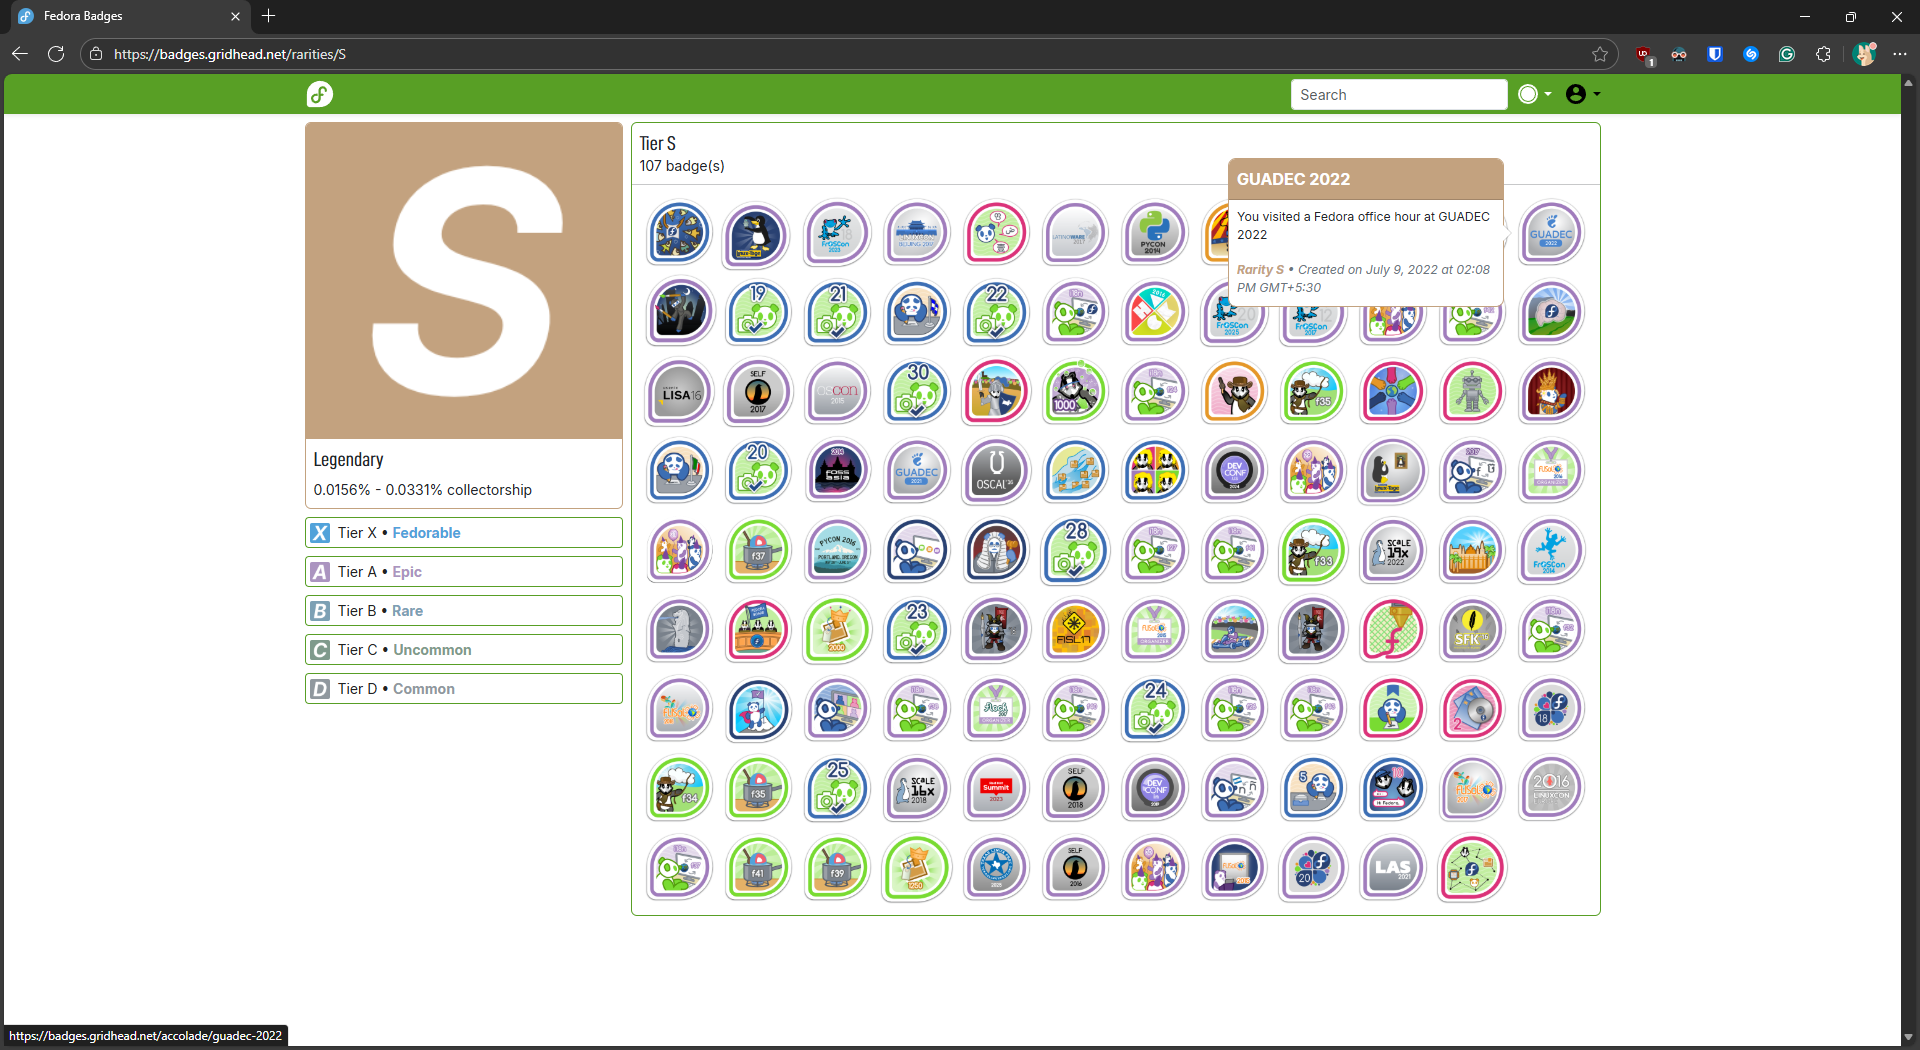This screenshot has height=1050, width=1920.
Task: Open the uBlock Origin extension
Action: click(x=1643, y=54)
